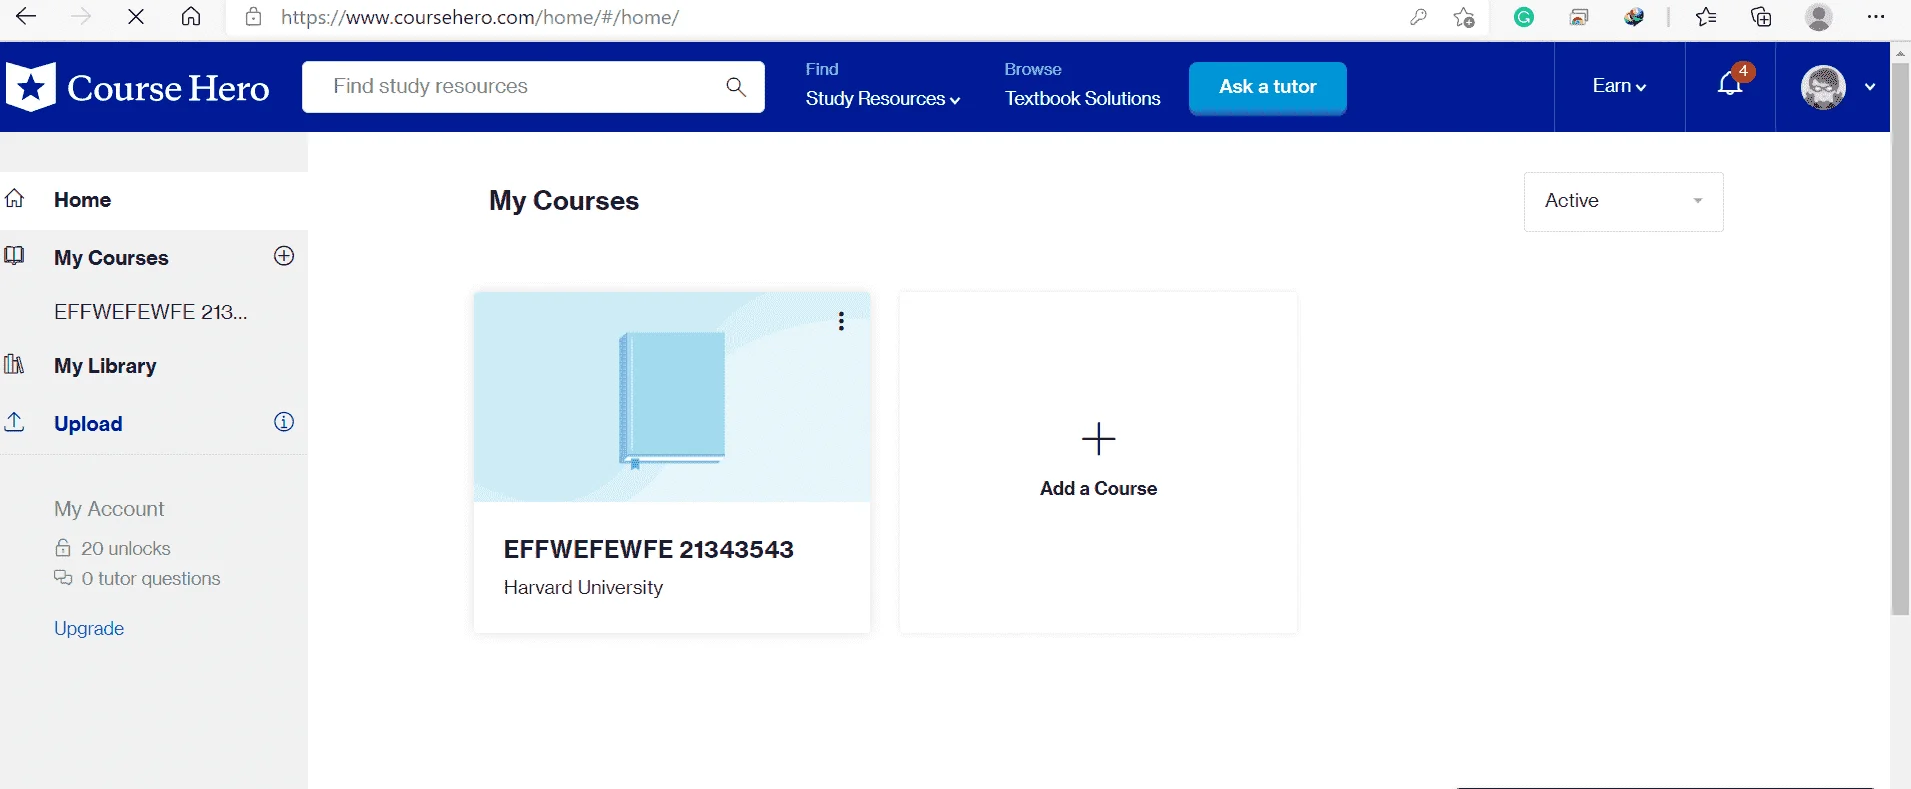
Task: Open notifications bell with 4 alerts
Action: 1731,84
